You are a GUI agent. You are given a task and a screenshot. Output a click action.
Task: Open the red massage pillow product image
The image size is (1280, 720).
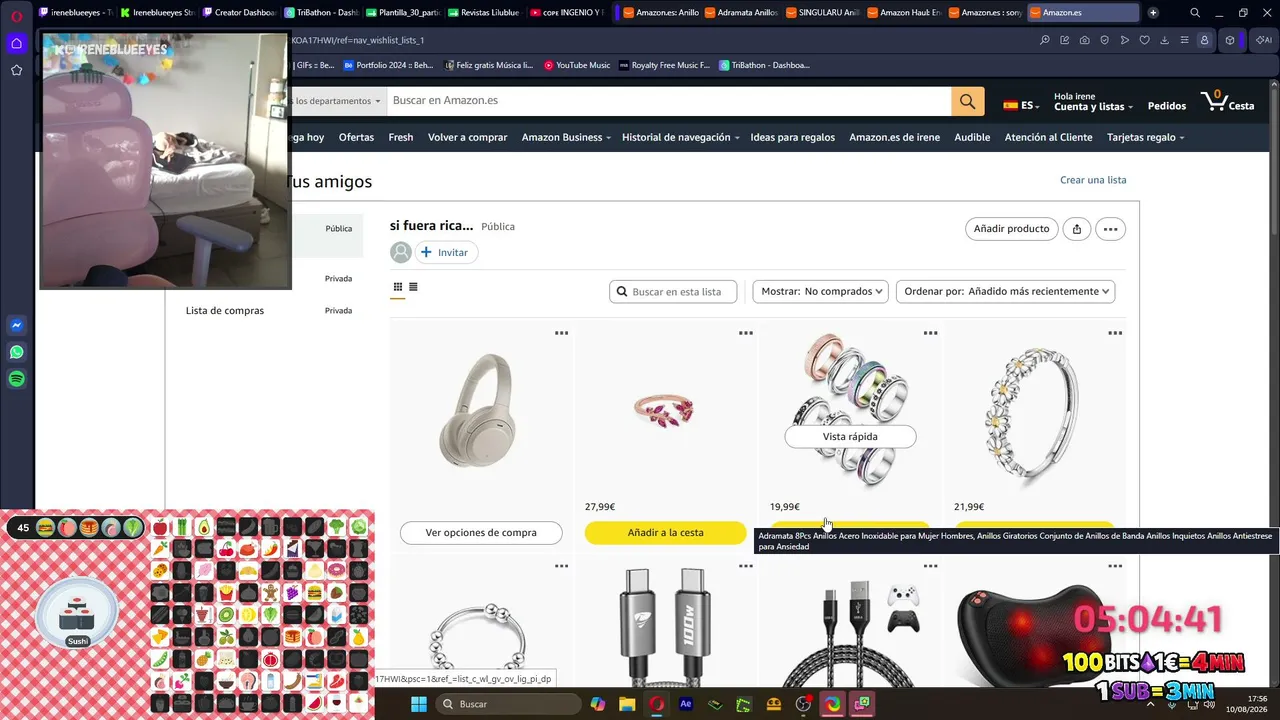click(x=1035, y=632)
